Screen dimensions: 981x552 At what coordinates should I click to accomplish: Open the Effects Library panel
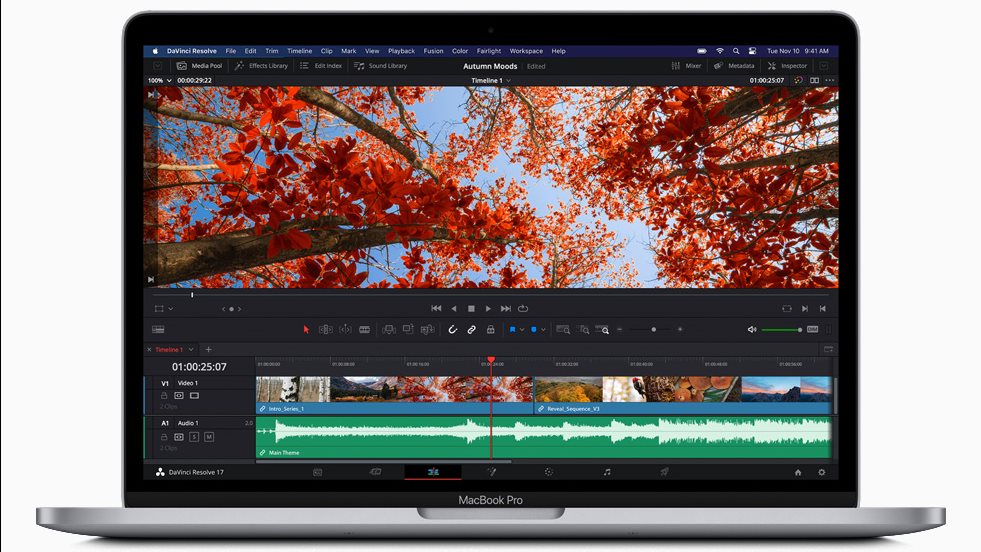point(261,66)
